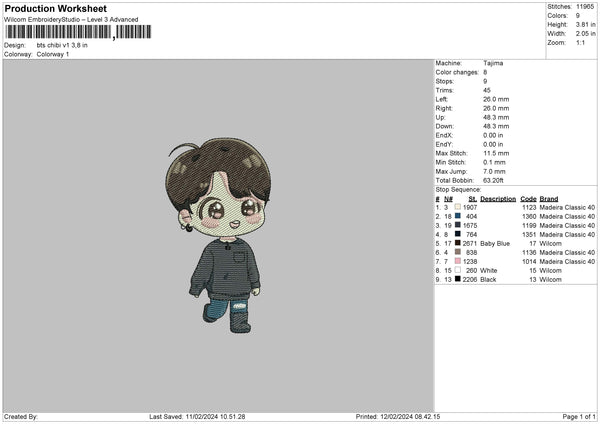Pick the swatch beside stitch count 764
The width and height of the screenshot is (600, 424).
point(457,234)
